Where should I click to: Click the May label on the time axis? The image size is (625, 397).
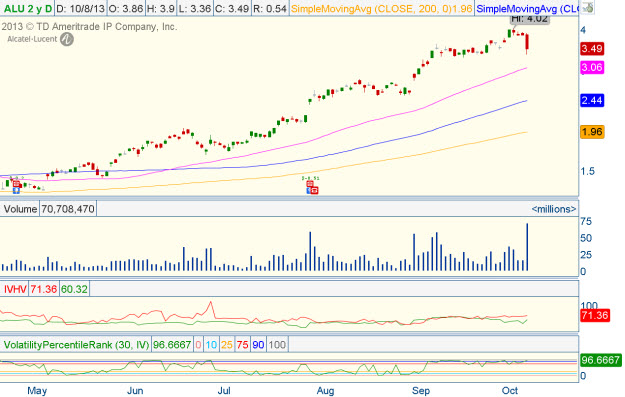(37, 391)
